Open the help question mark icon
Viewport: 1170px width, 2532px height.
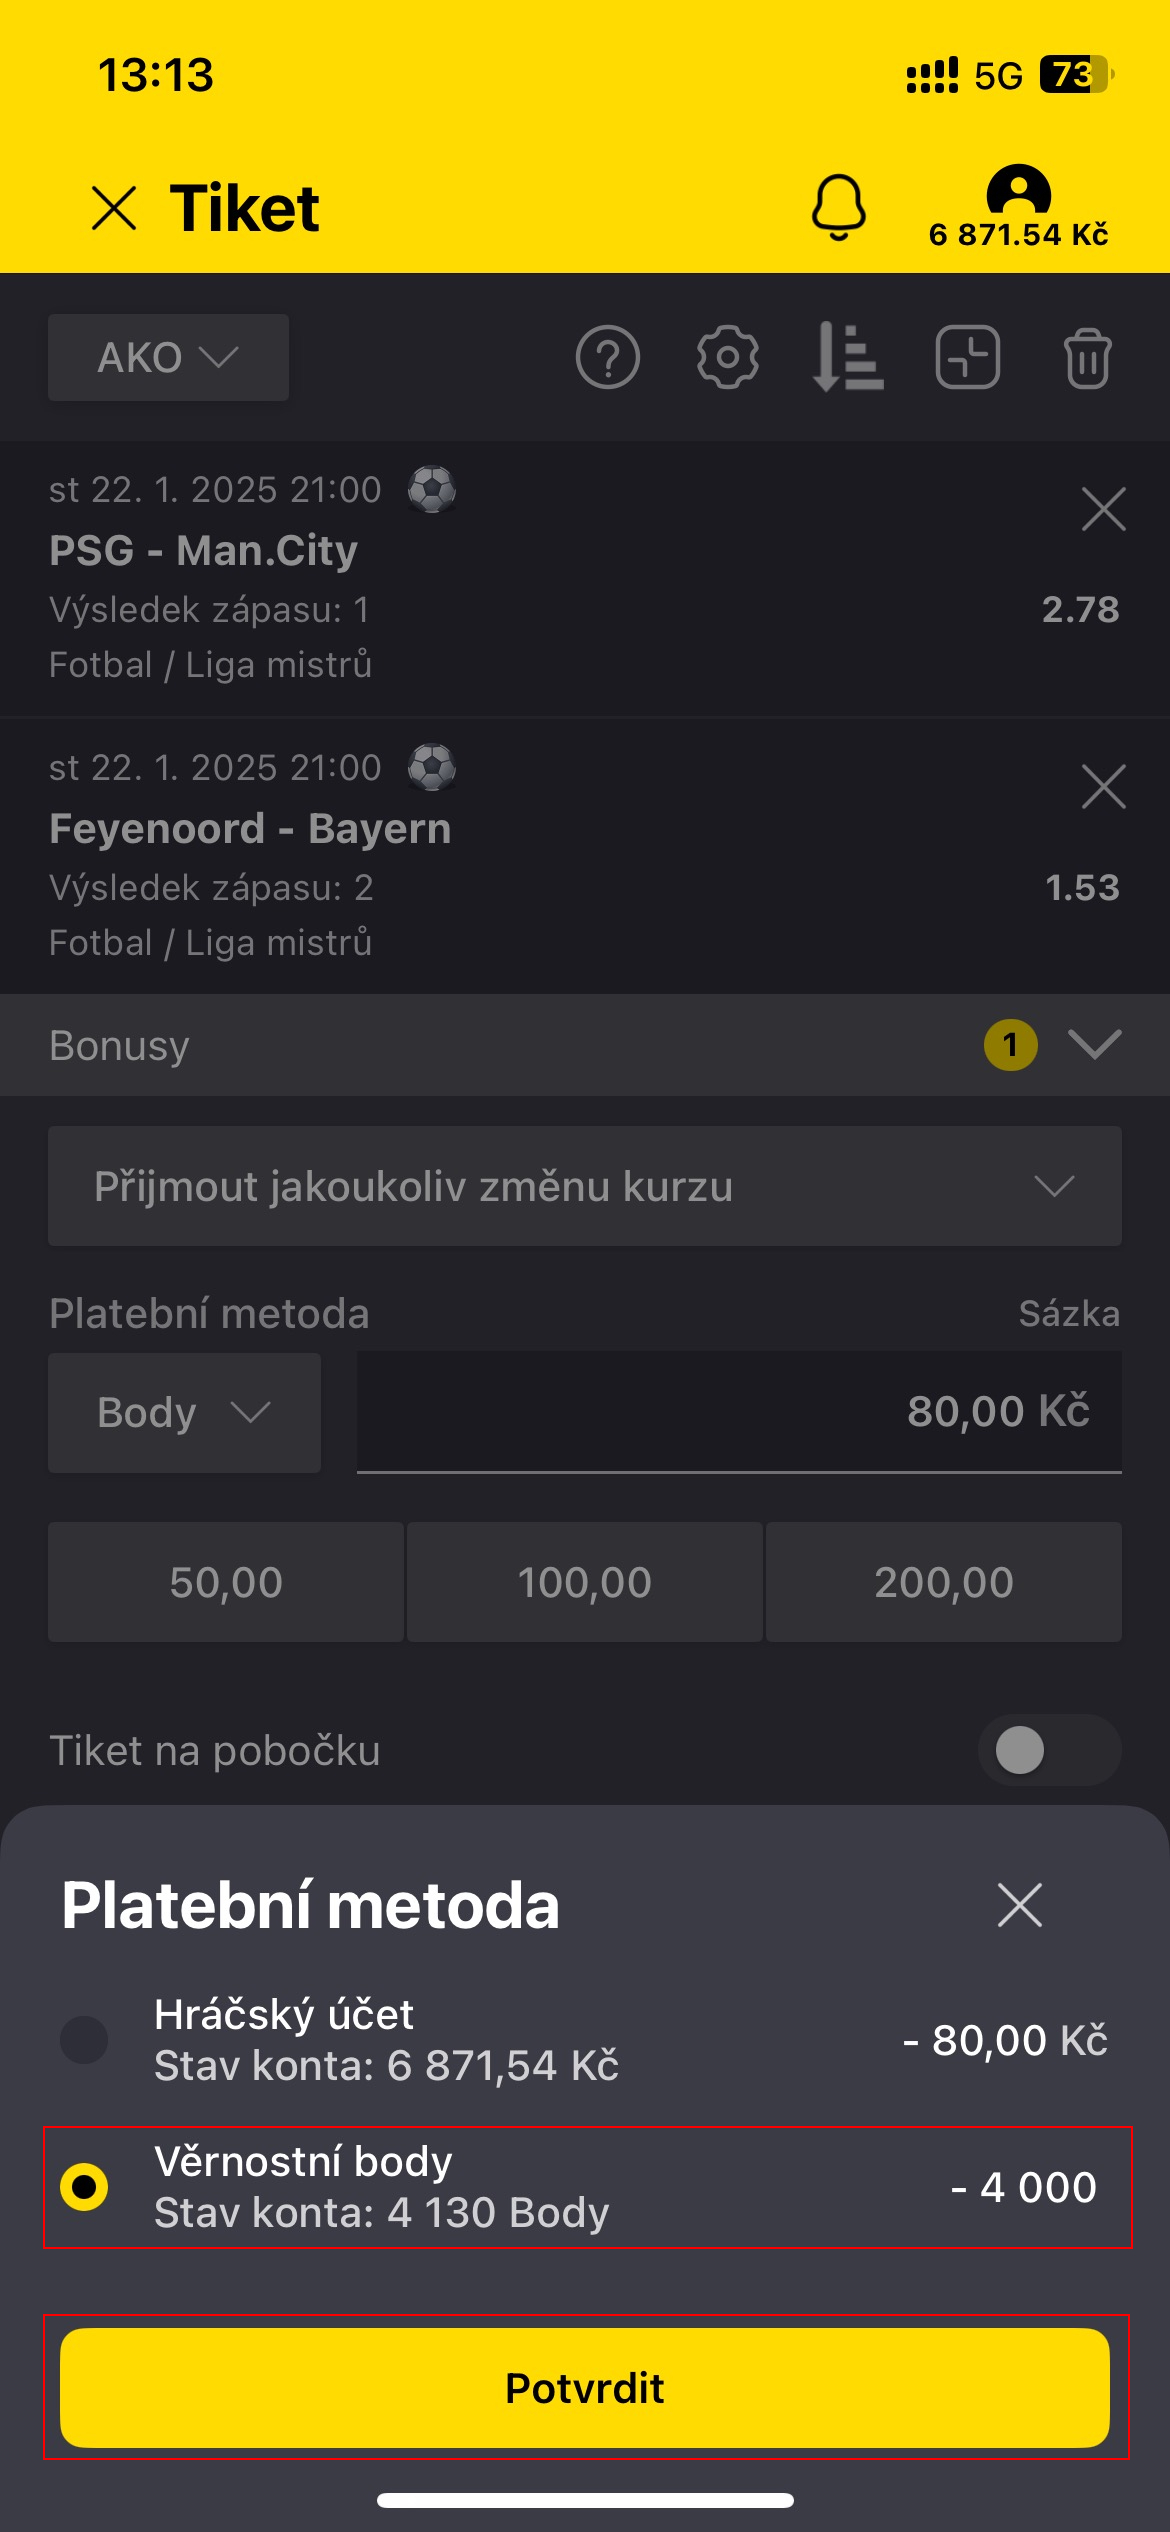coord(608,357)
